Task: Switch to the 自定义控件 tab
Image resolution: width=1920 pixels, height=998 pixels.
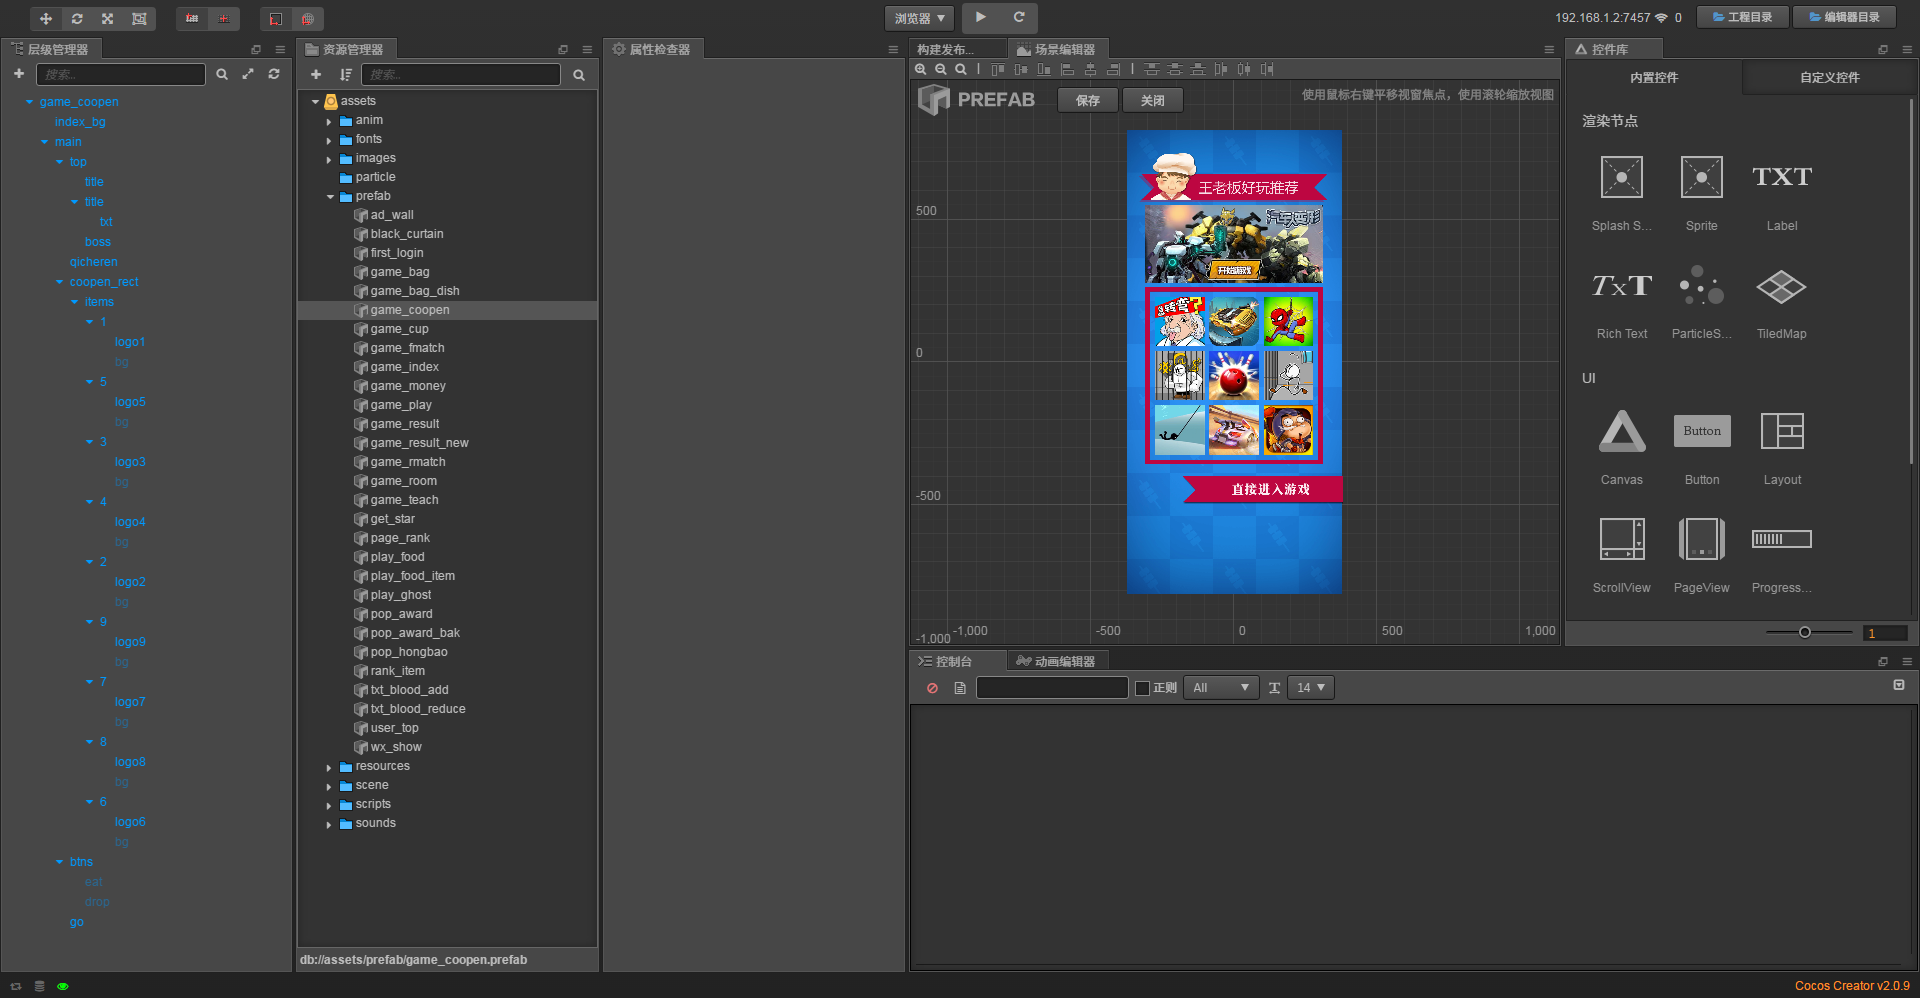Action: 1829,77
